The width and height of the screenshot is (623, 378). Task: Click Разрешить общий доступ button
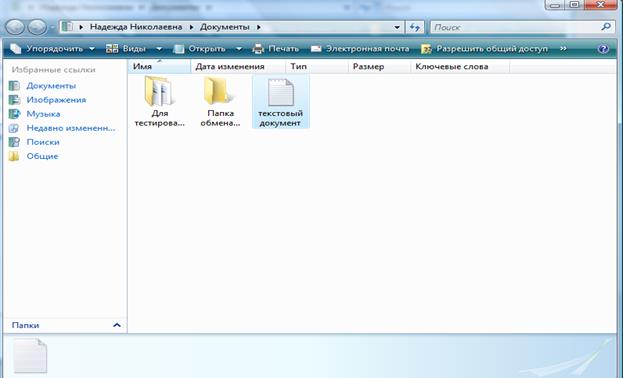[484, 49]
